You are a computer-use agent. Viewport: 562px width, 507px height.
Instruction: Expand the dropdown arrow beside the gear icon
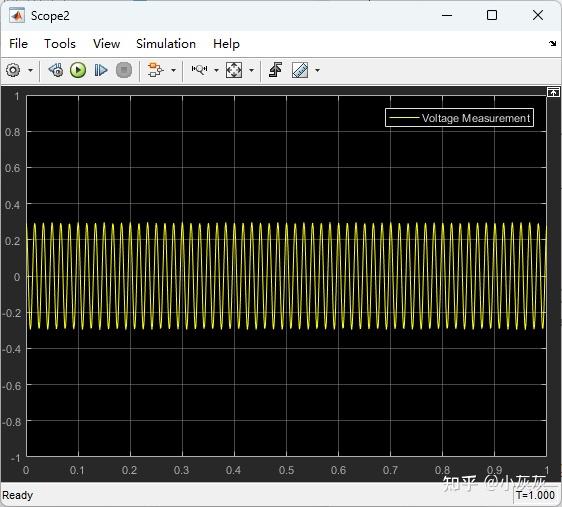[30, 70]
